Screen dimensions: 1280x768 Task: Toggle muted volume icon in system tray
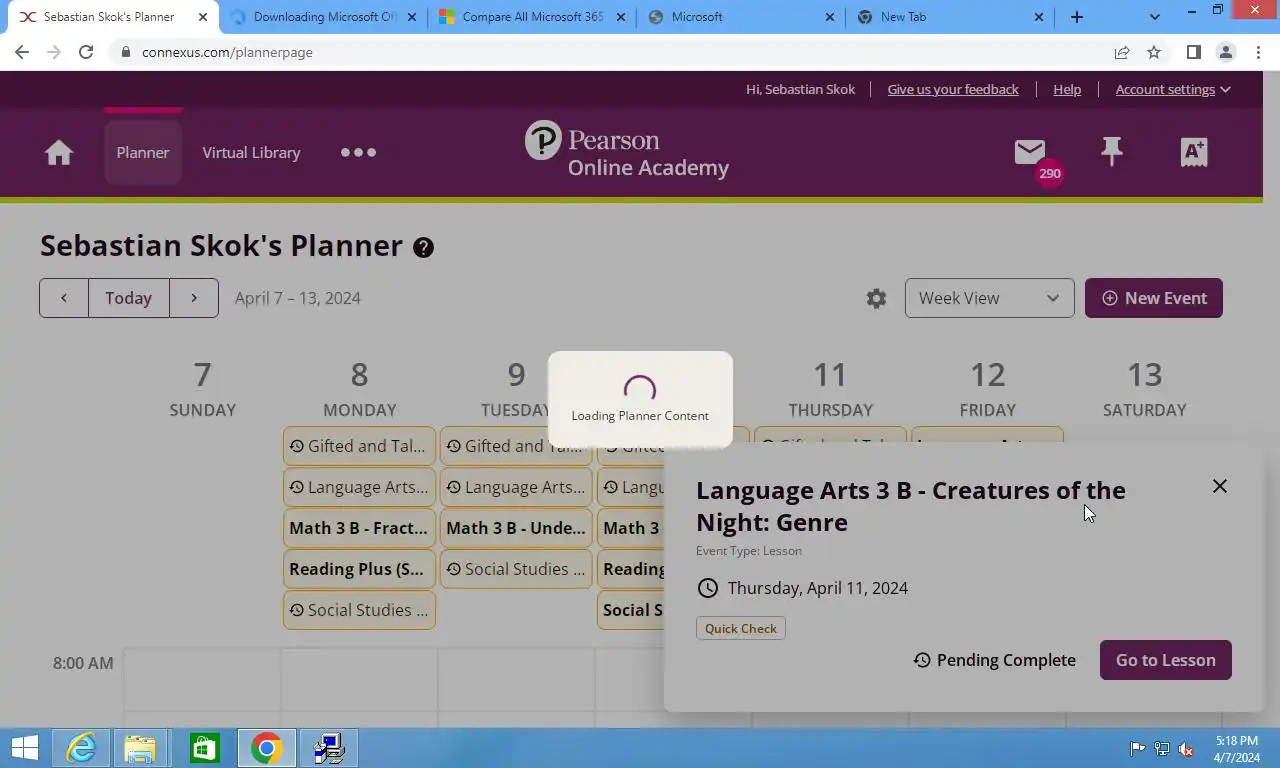pos(1186,749)
